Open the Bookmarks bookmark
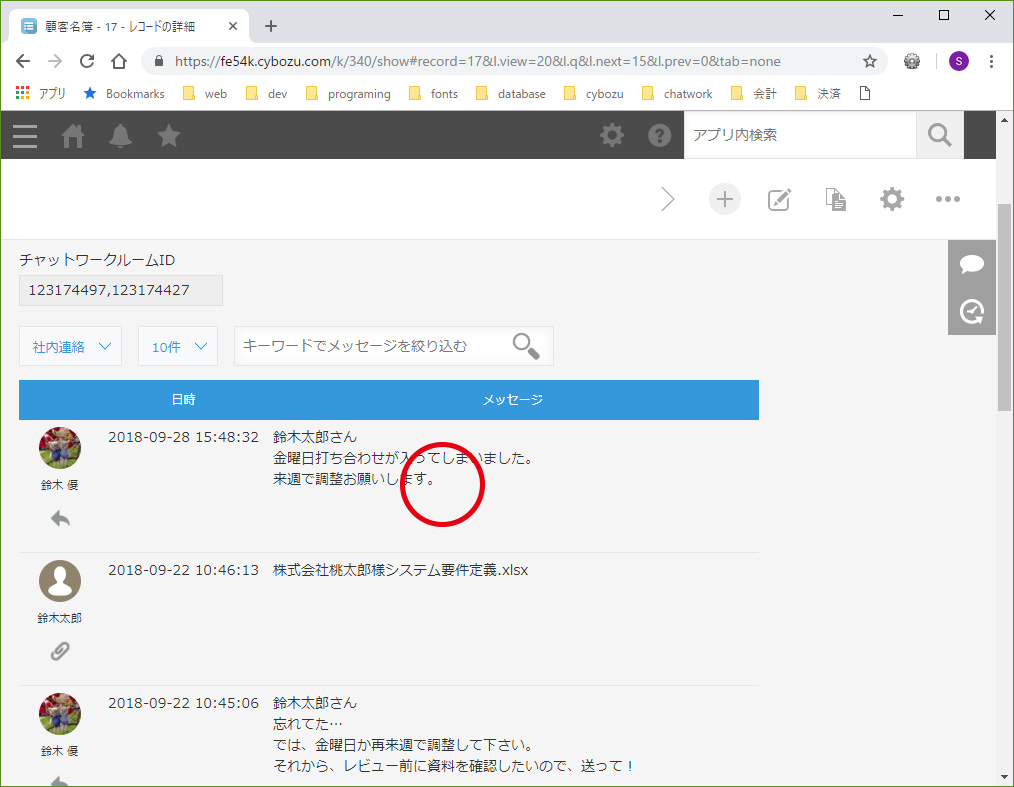The width and height of the screenshot is (1014, 787). [x=124, y=94]
